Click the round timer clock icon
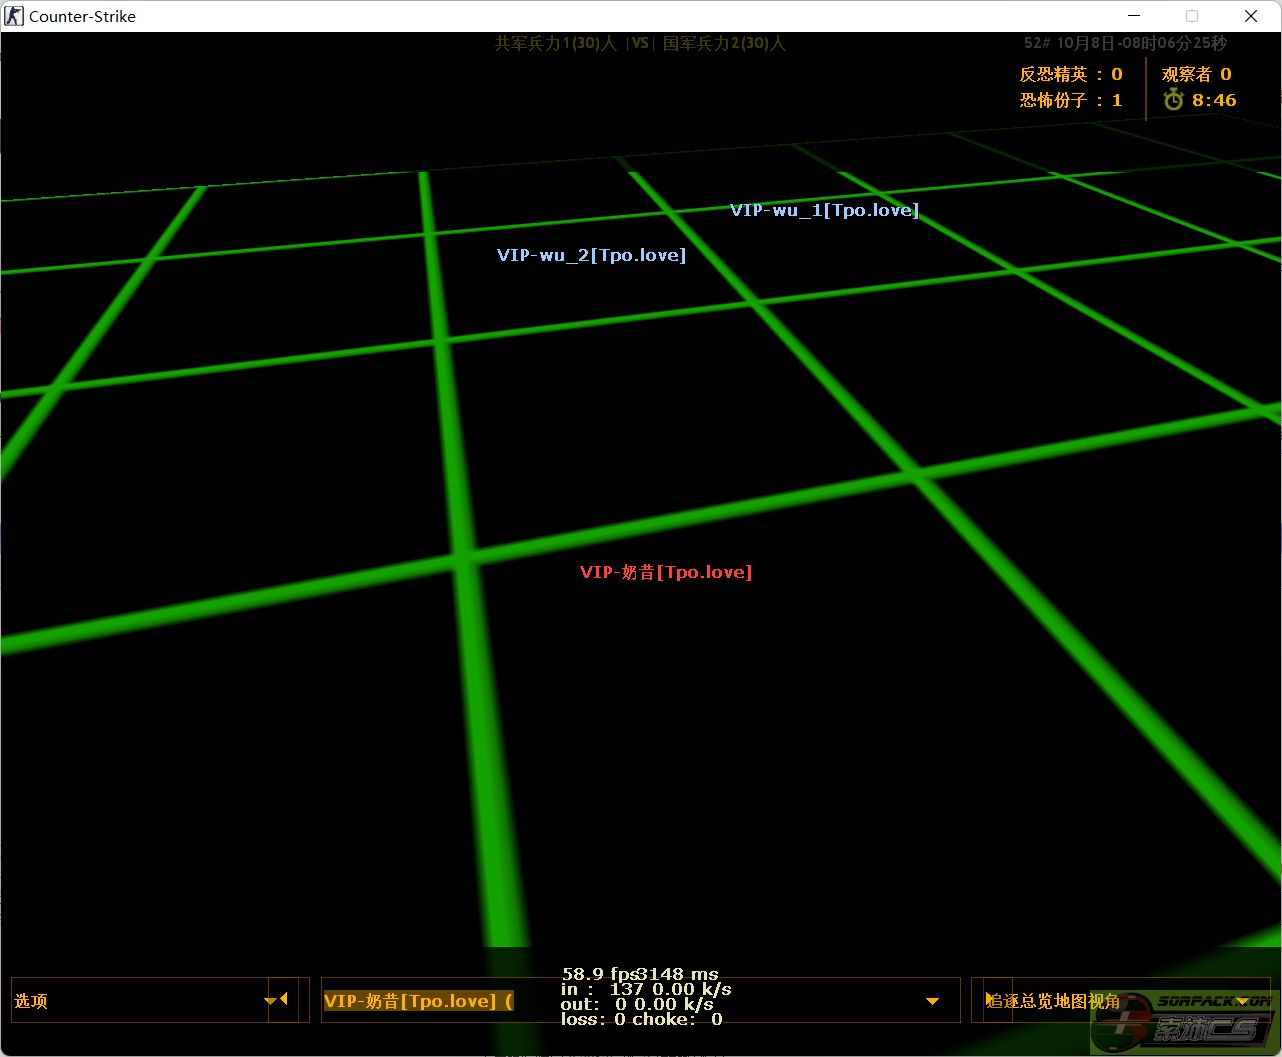Viewport: 1282px width, 1057px height. pos(1173,100)
